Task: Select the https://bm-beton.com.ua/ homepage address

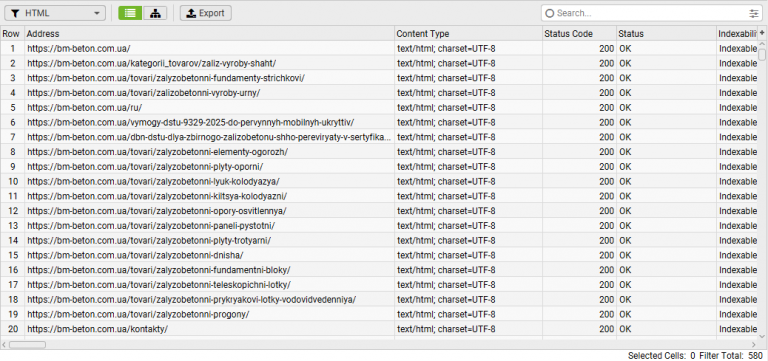Action: pos(79,48)
